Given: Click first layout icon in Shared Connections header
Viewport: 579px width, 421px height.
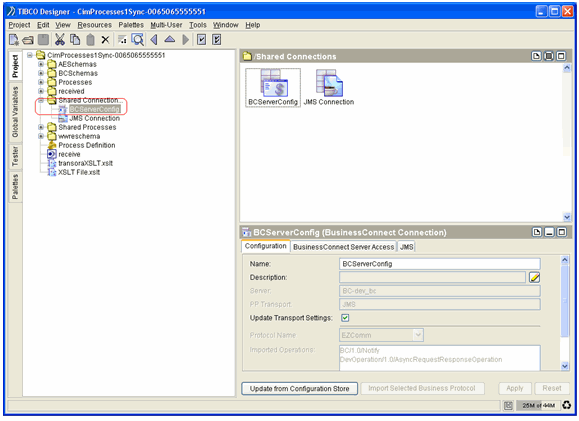Looking at the screenshot, I should tap(536, 56).
